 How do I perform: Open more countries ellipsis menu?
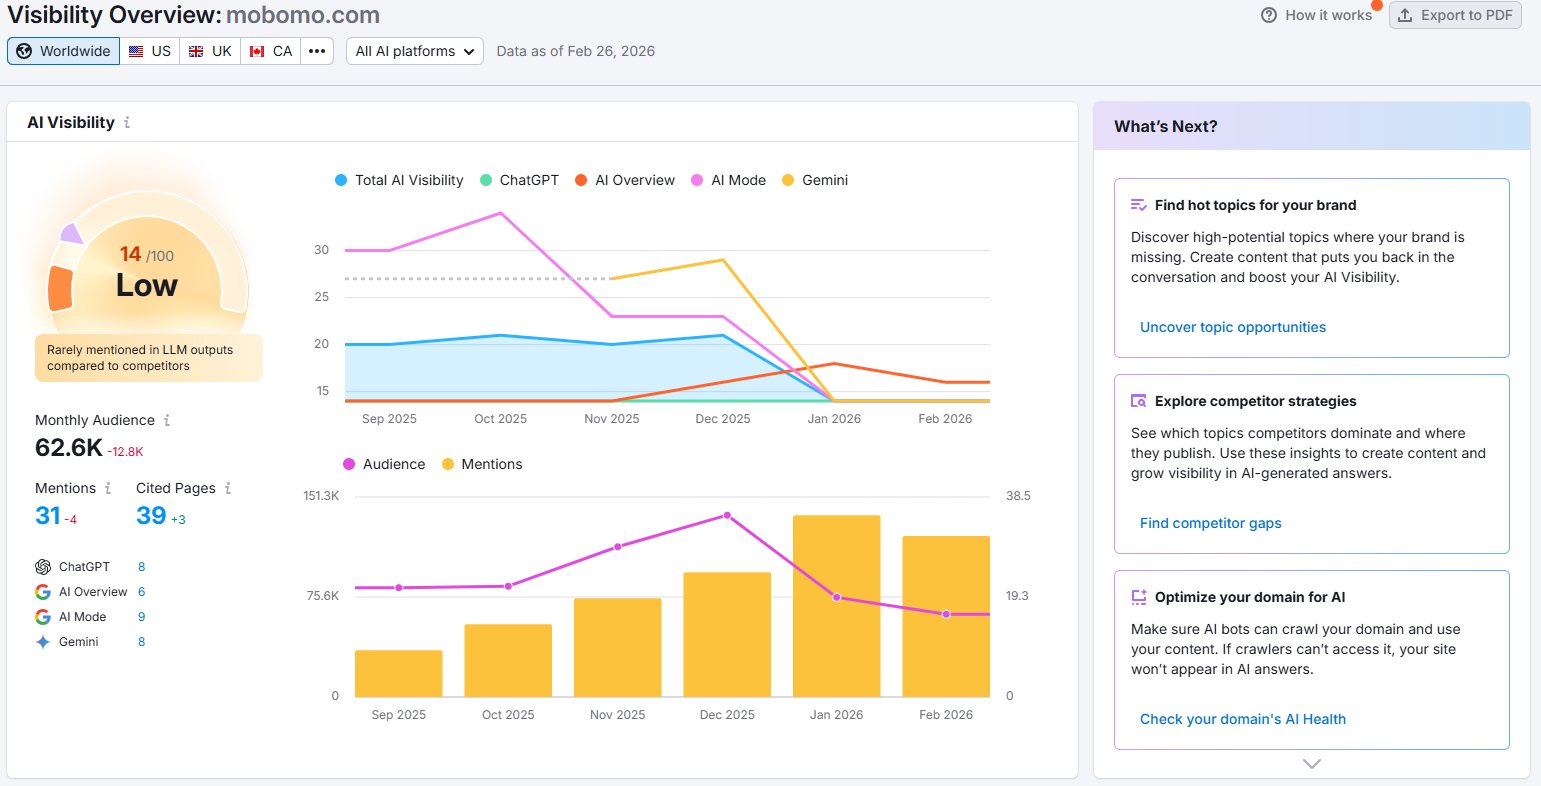tap(317, 51)
